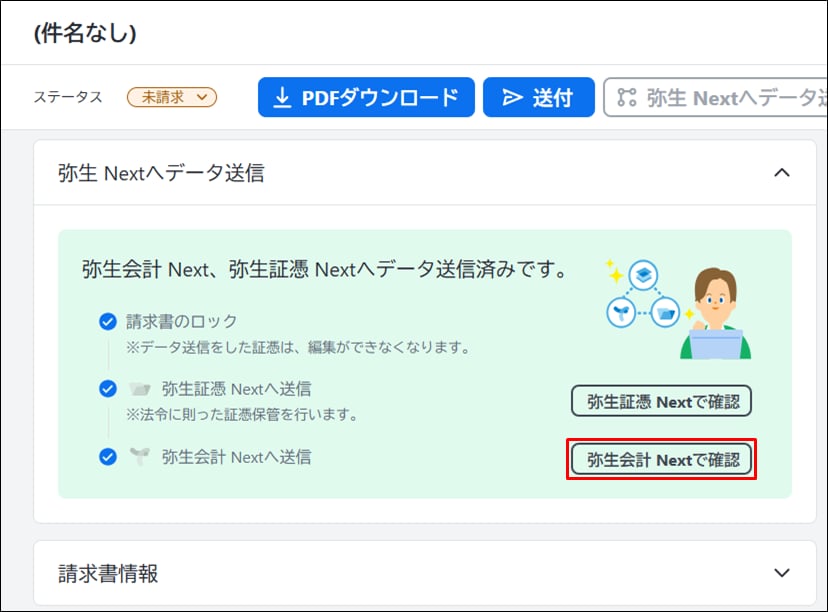Click the データ送信済みです message text
Image resolution: width=828 pixels, height=612 pixels.
pyautogui.click(x=324, y=269)
